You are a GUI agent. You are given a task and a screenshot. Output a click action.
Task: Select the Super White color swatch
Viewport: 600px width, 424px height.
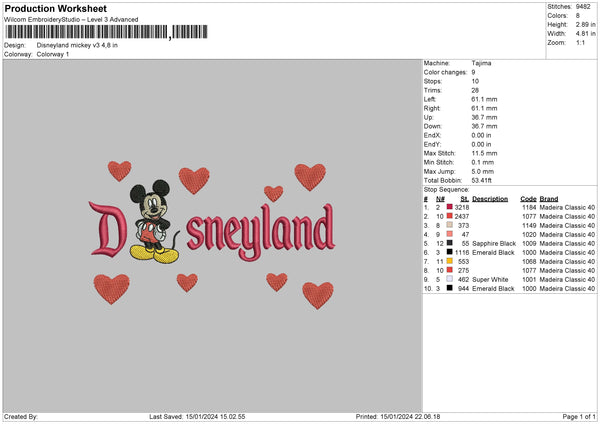450,279
